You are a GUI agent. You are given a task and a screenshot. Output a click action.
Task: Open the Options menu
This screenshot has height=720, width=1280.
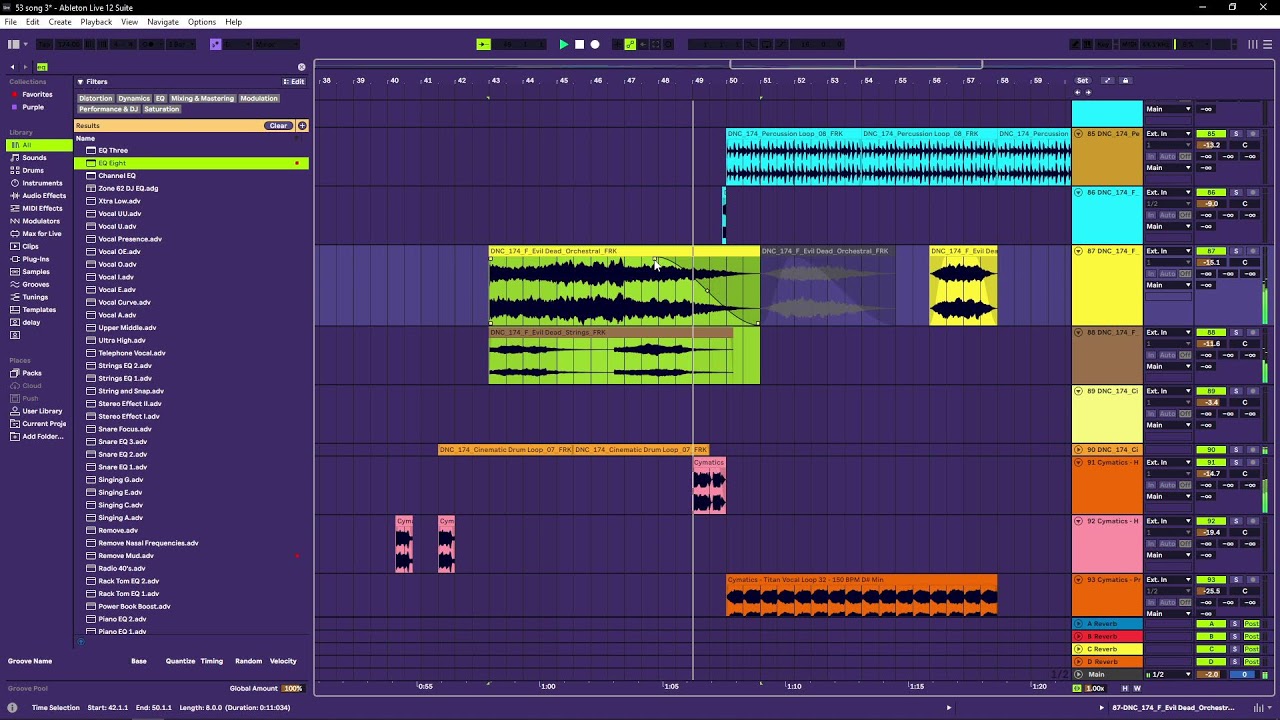tap(201, 22)
